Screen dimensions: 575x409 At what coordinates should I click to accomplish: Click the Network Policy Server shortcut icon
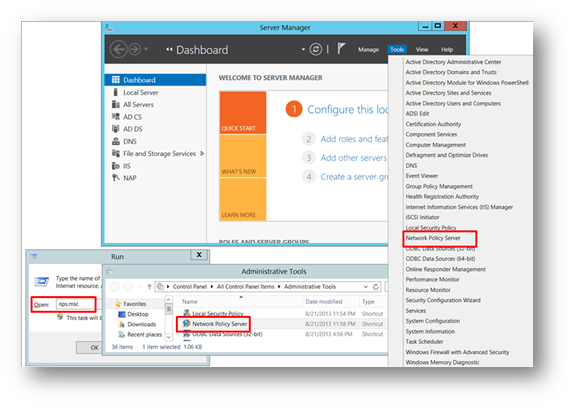tap(187, 324)
